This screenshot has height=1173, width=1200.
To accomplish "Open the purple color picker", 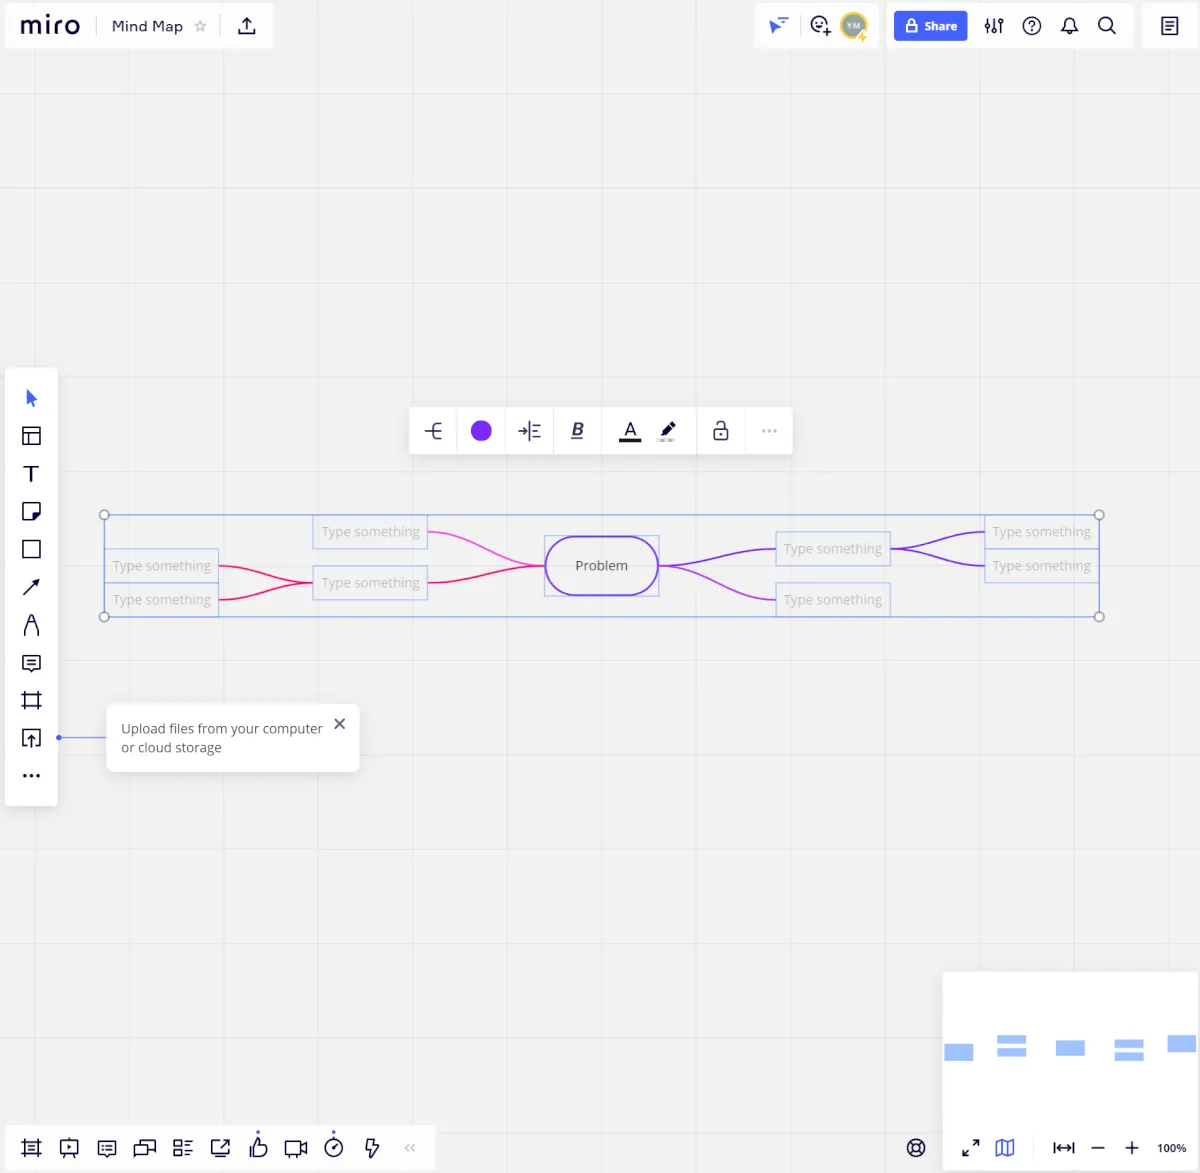I will 481,431.
